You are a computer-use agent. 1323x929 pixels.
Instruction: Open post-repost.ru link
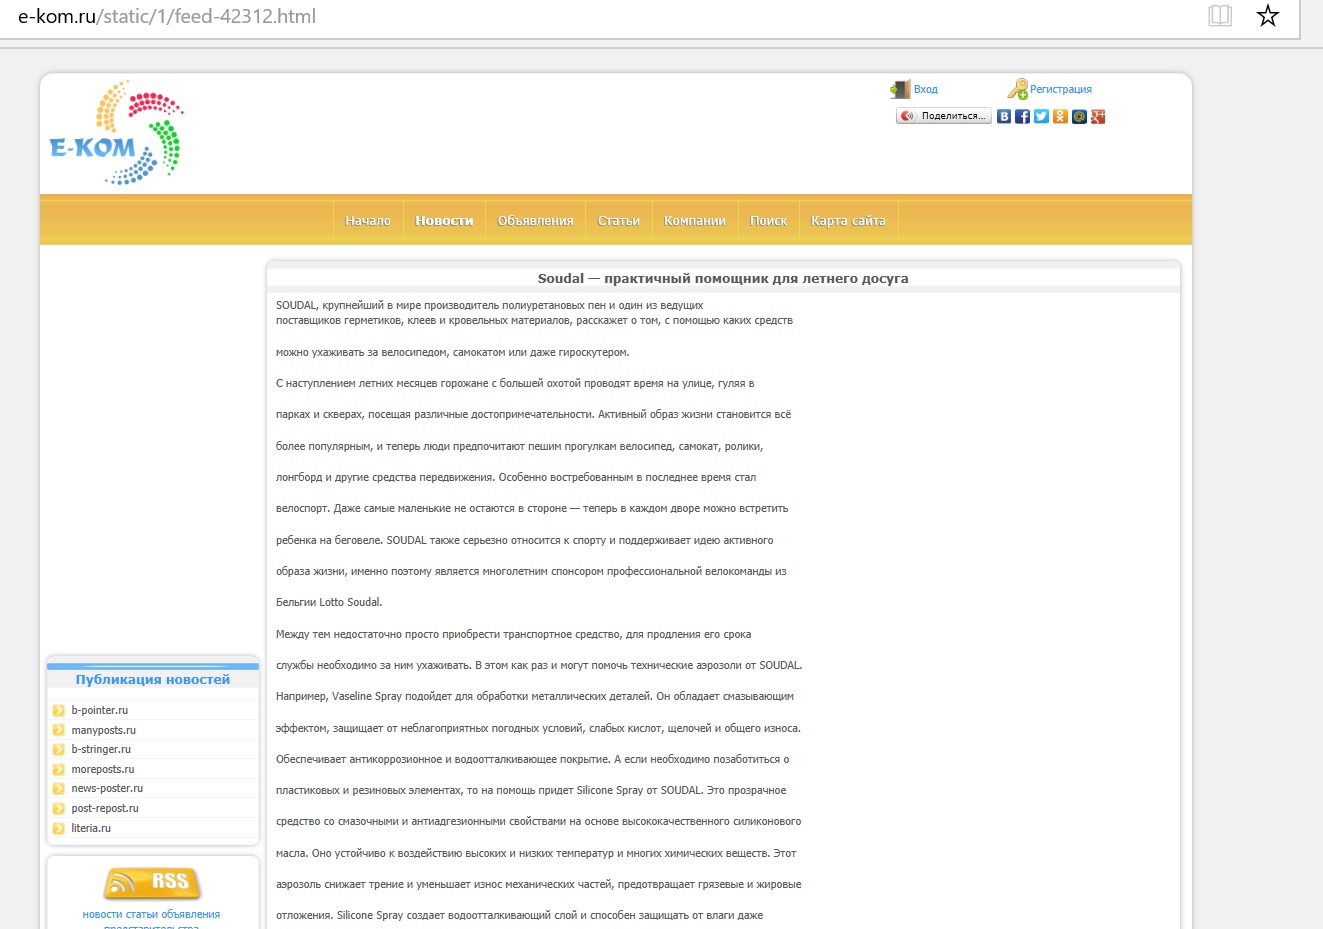click(x=105, y=808)
